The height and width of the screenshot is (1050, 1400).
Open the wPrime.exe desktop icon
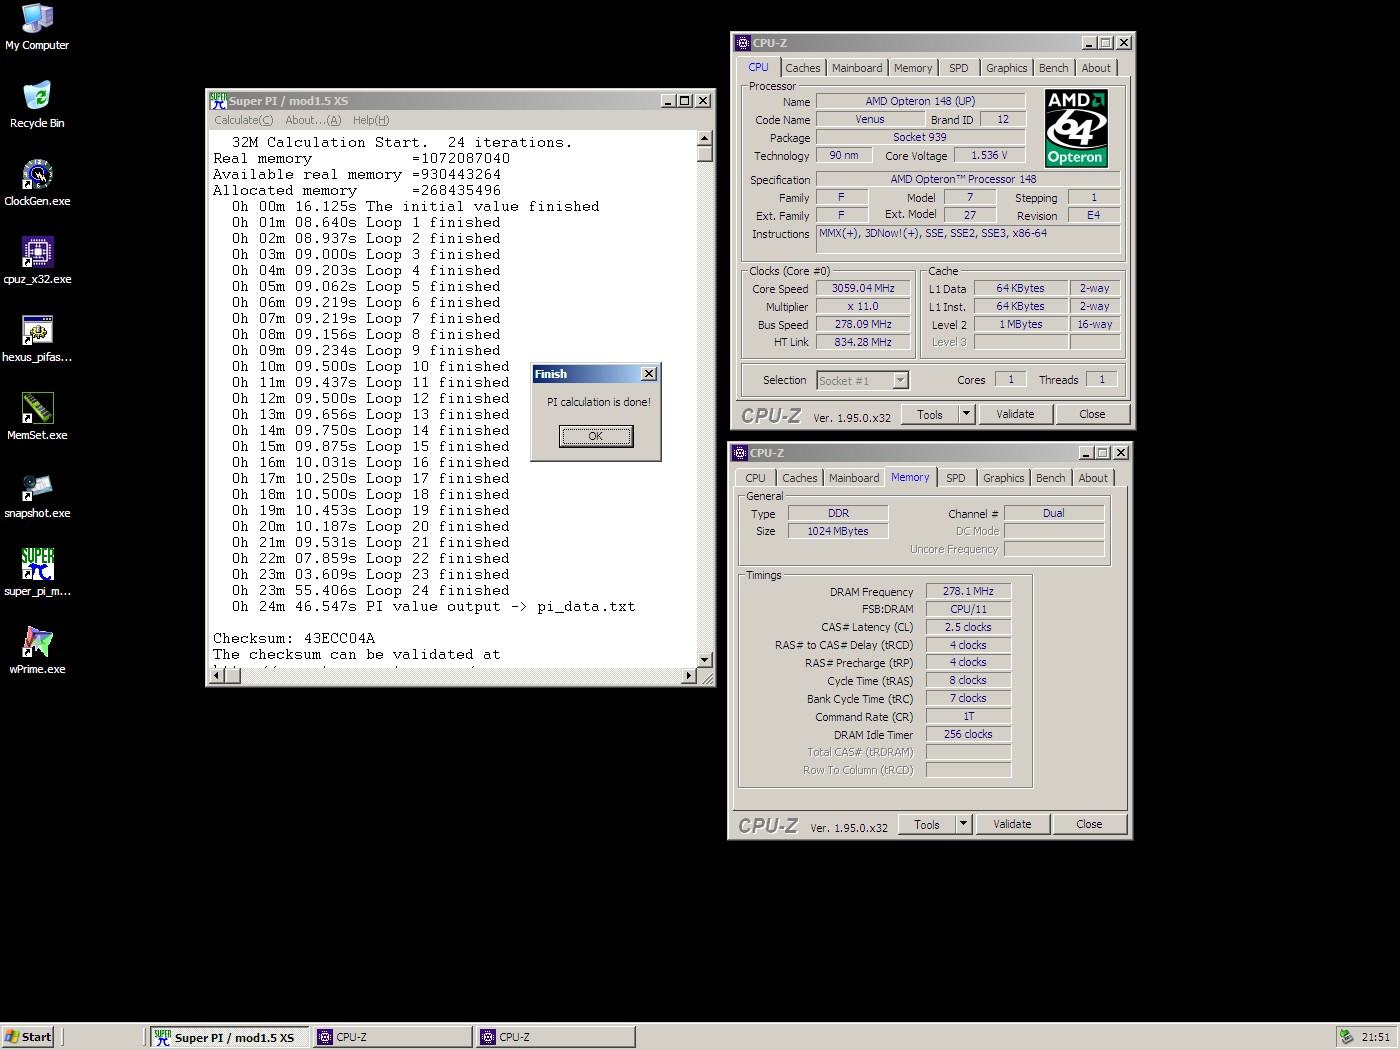[37, 651]
